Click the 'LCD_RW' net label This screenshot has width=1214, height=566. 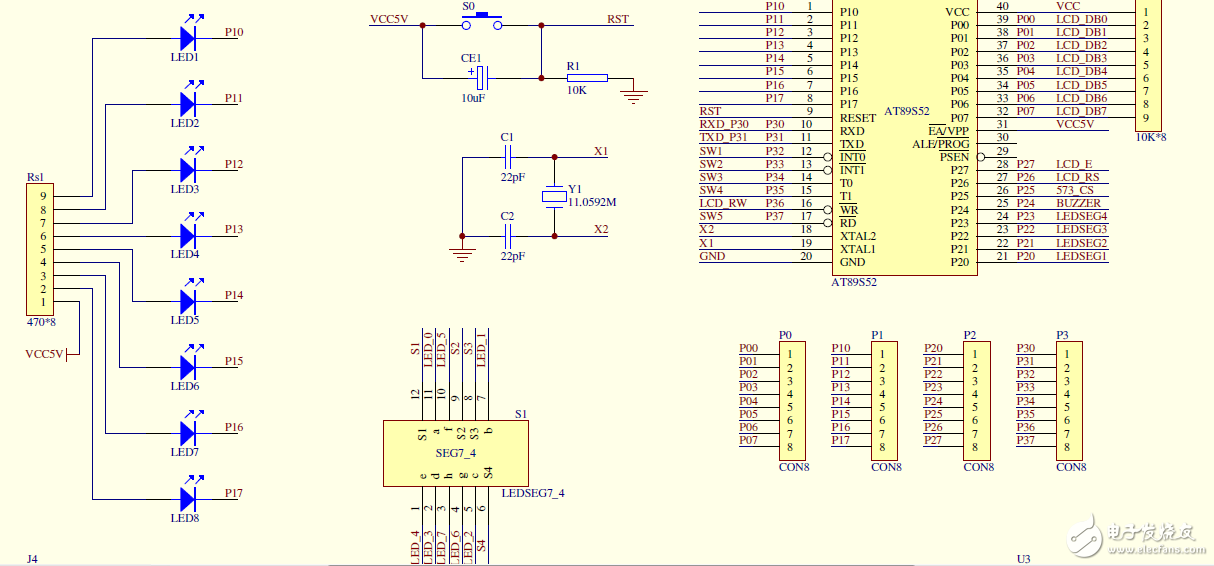pos(723,203)
